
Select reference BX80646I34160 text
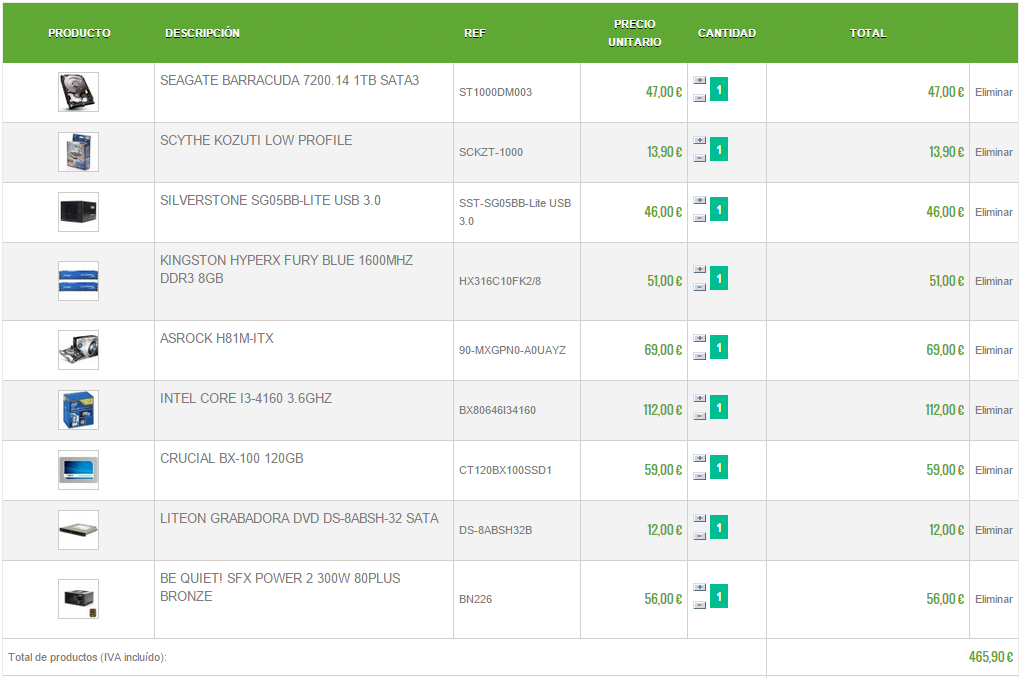[x=497, y=410]
